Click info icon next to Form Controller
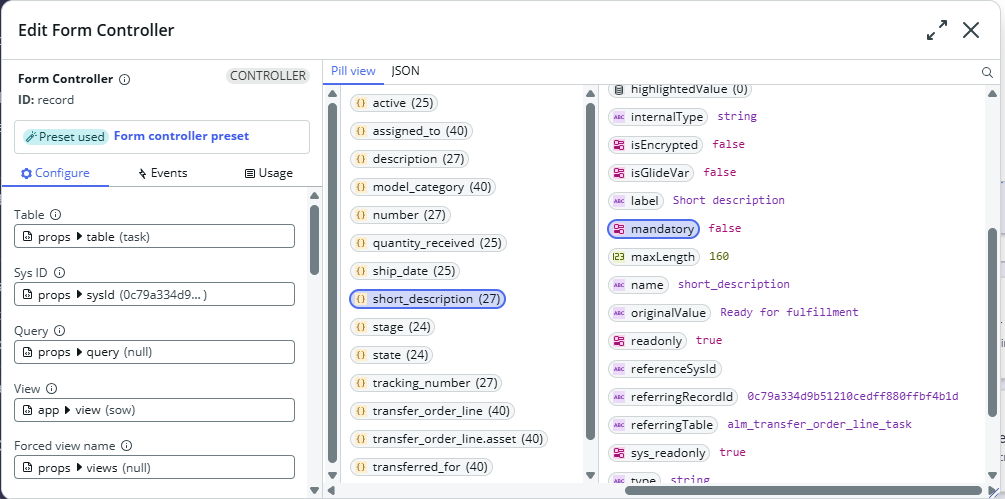Image resolution: width=1005 pixels, height=499 pixels. [x=125, y=79]
